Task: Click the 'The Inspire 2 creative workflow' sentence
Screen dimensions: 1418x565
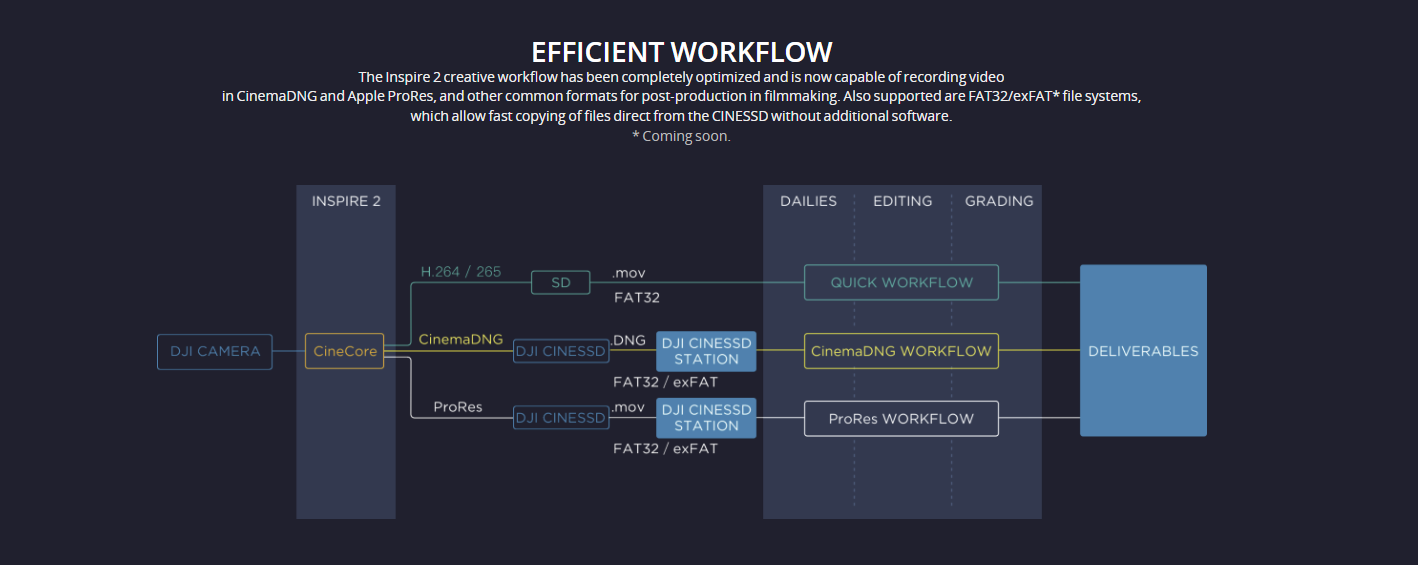Action: [681, 77]
